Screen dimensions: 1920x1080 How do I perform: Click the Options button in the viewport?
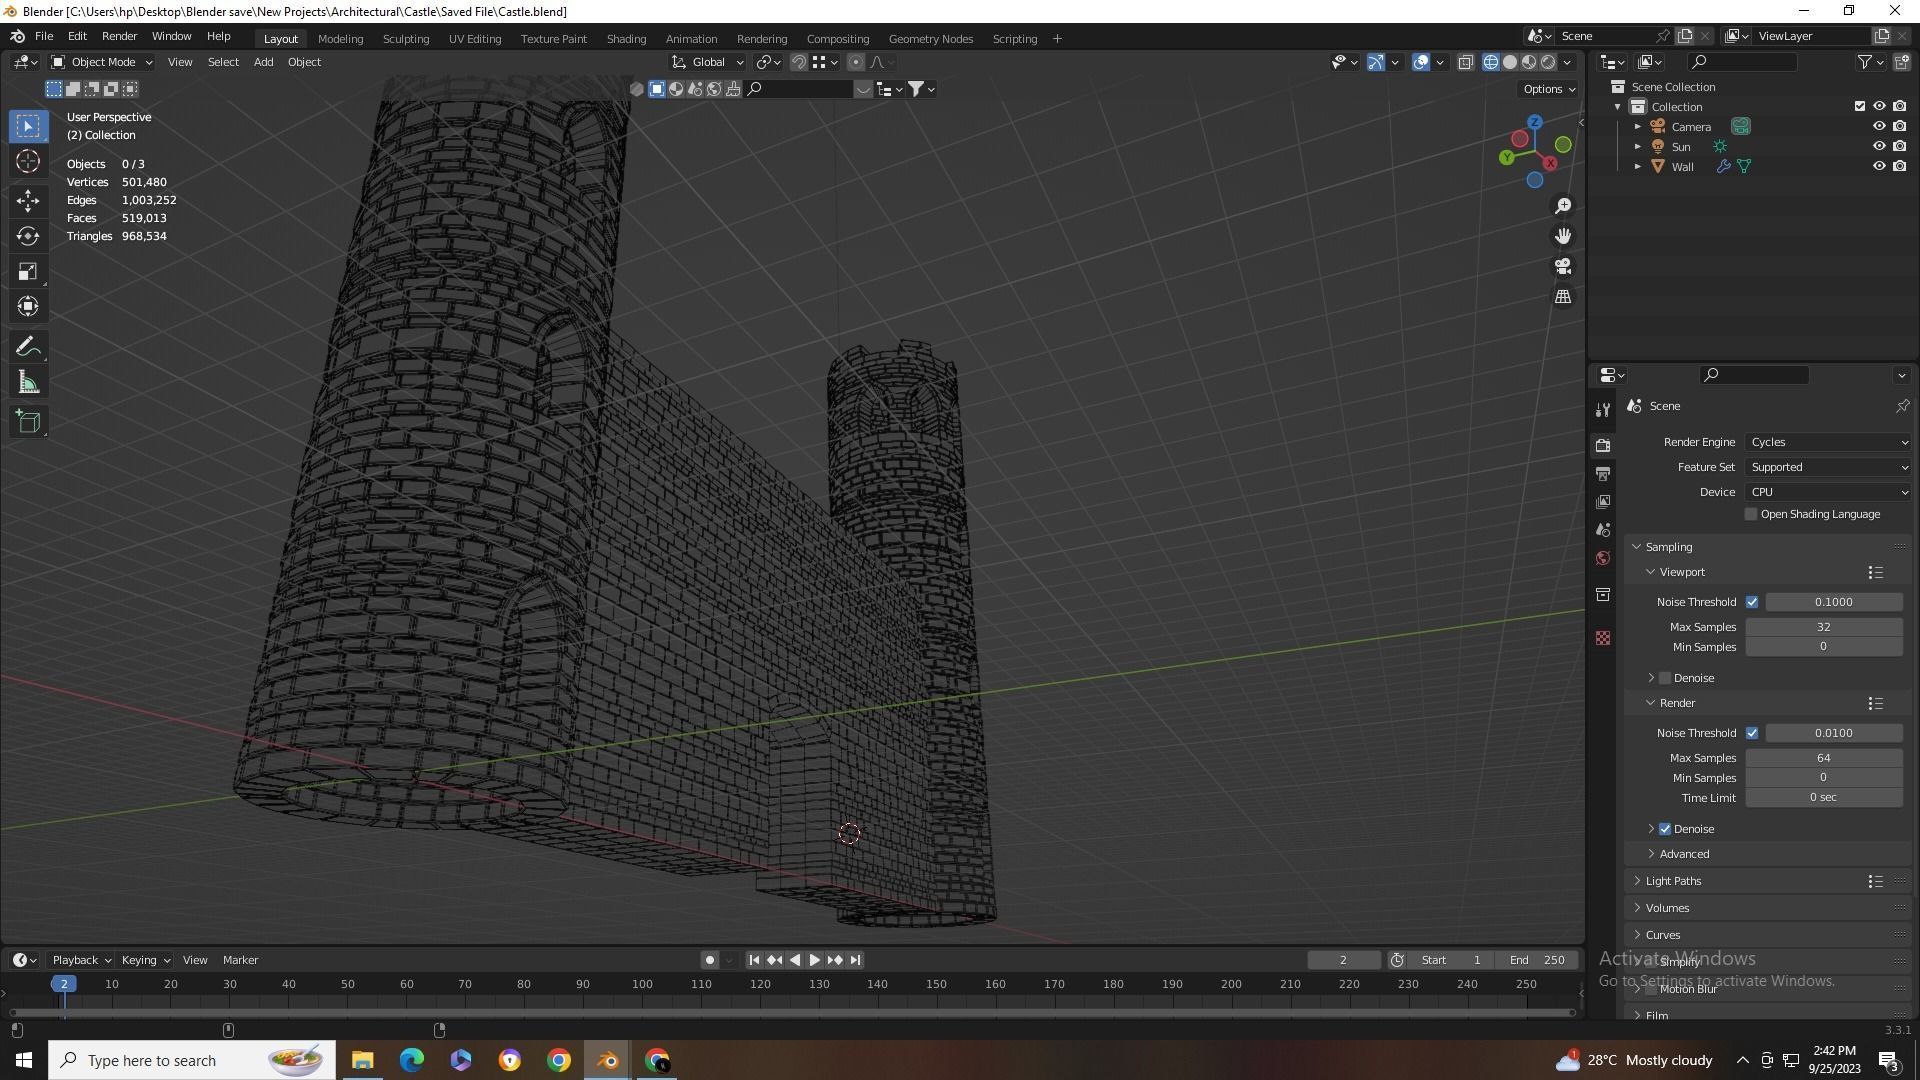1548,89
